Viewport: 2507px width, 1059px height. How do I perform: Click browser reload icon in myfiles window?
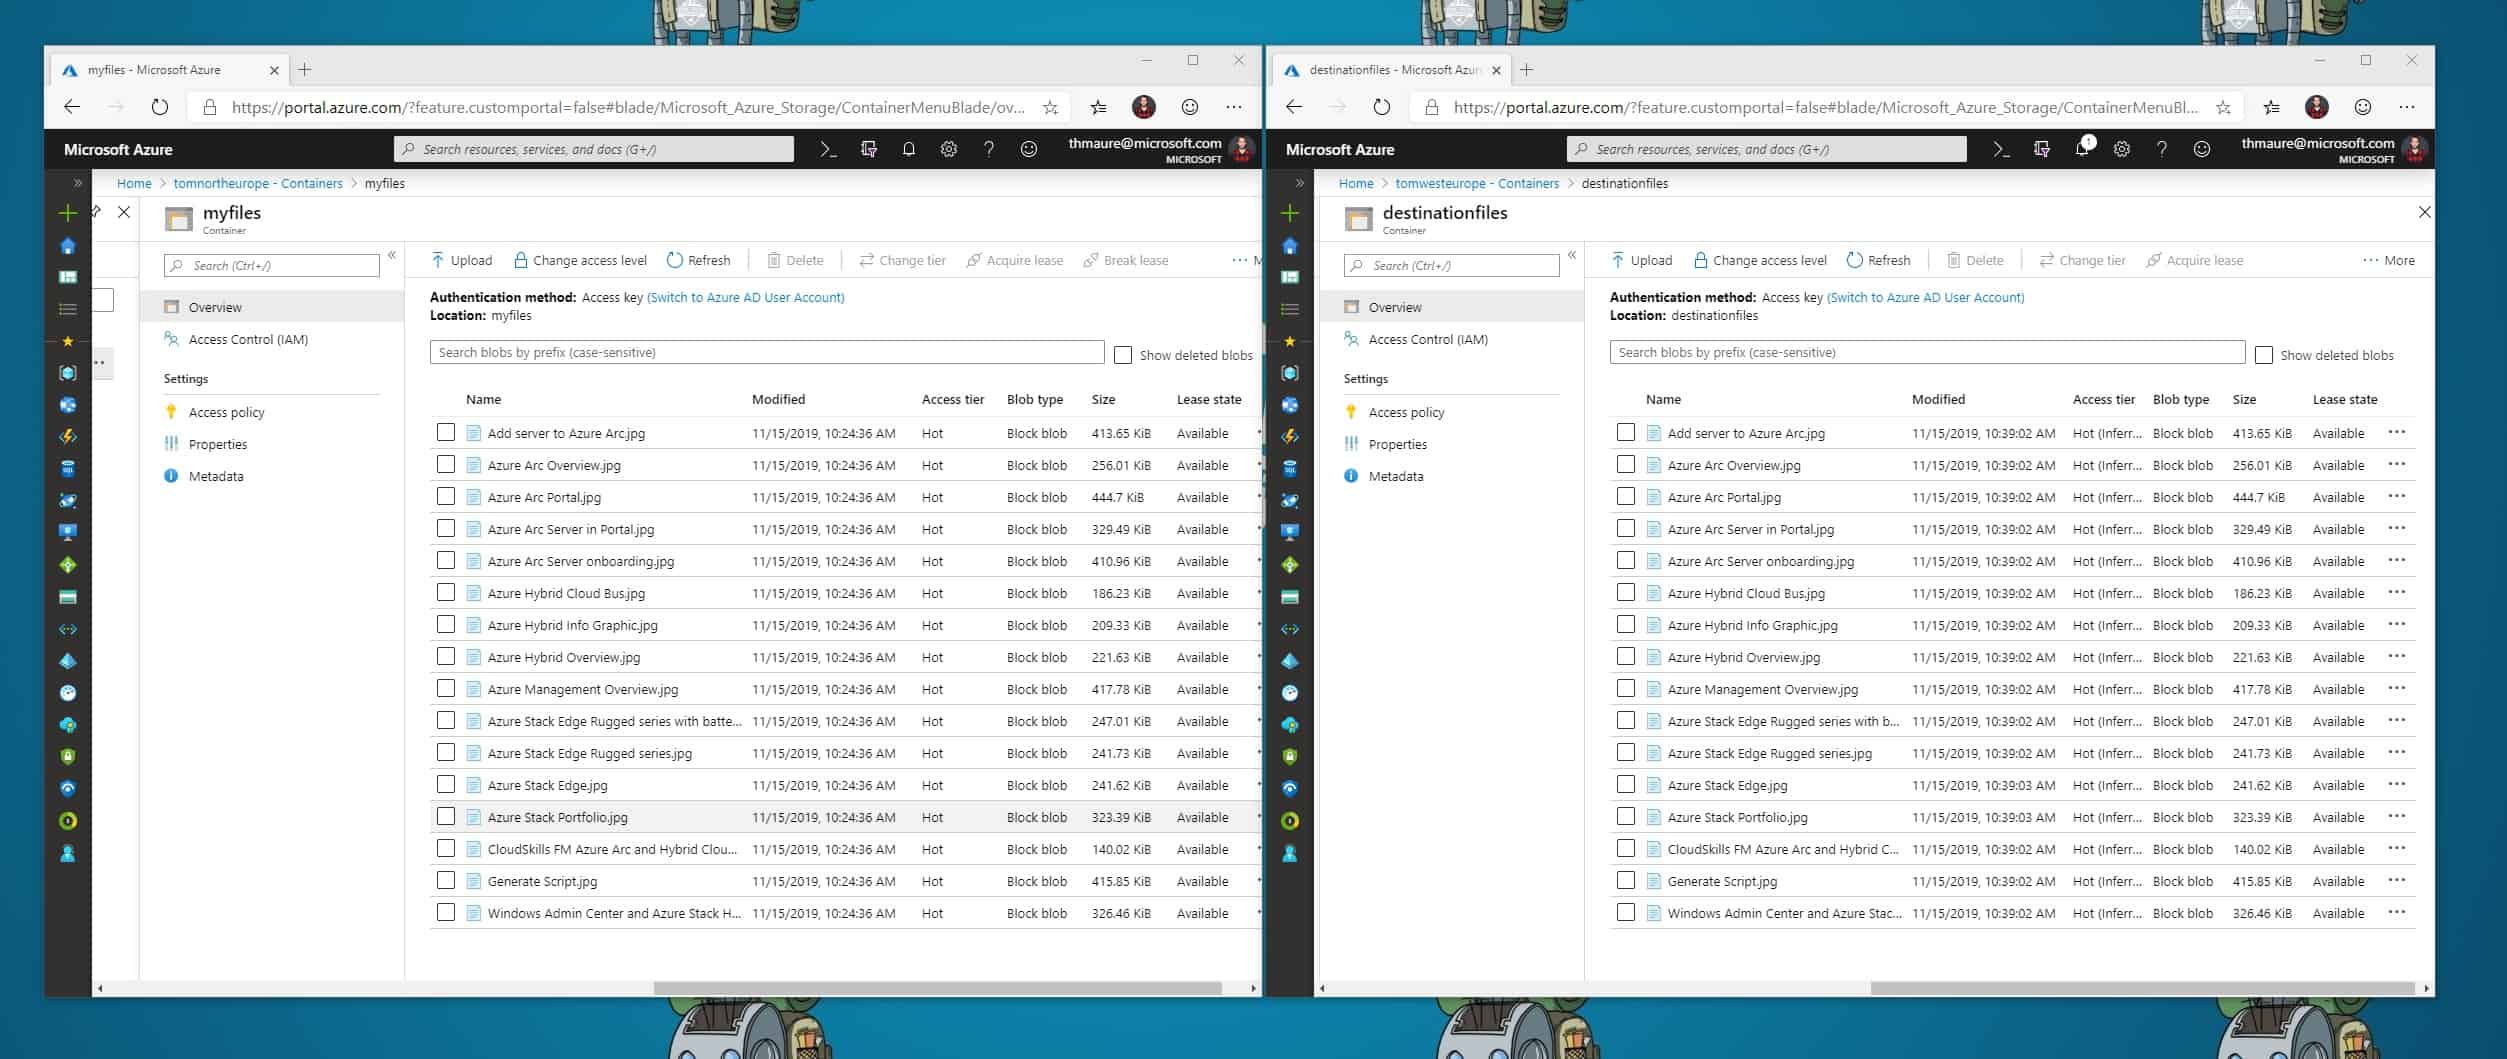click(x=160, y=107)
